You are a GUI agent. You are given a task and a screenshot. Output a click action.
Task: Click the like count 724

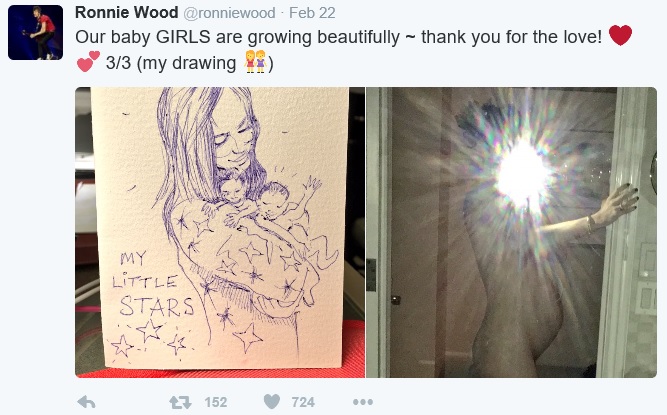(304, 402)
